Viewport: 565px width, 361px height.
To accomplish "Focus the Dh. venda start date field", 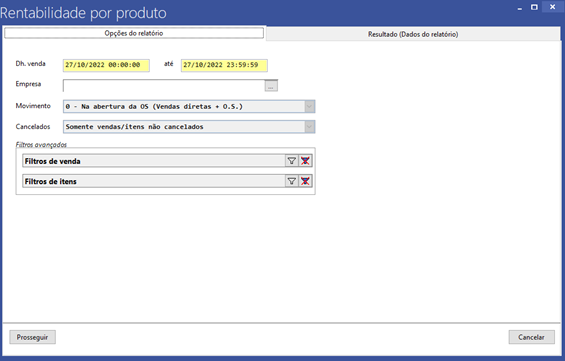I will coord(106,65).
